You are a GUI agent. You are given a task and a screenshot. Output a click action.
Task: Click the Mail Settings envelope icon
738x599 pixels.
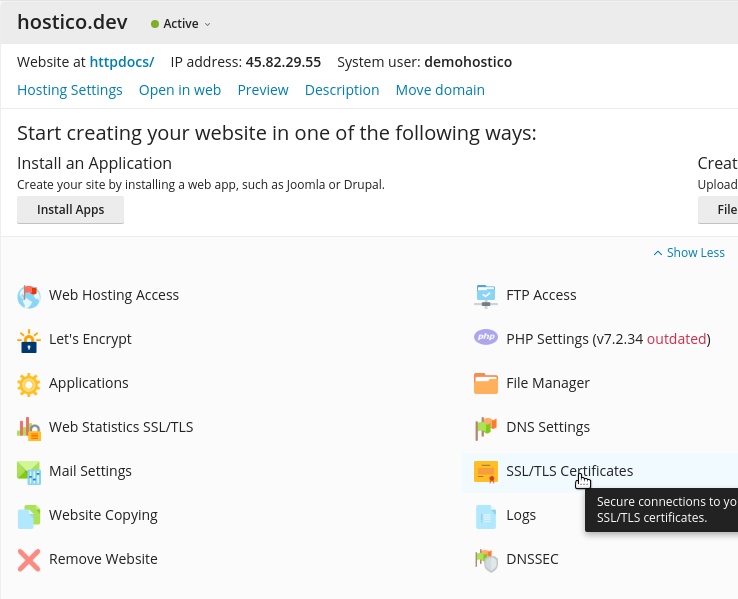tap(29, 472)
